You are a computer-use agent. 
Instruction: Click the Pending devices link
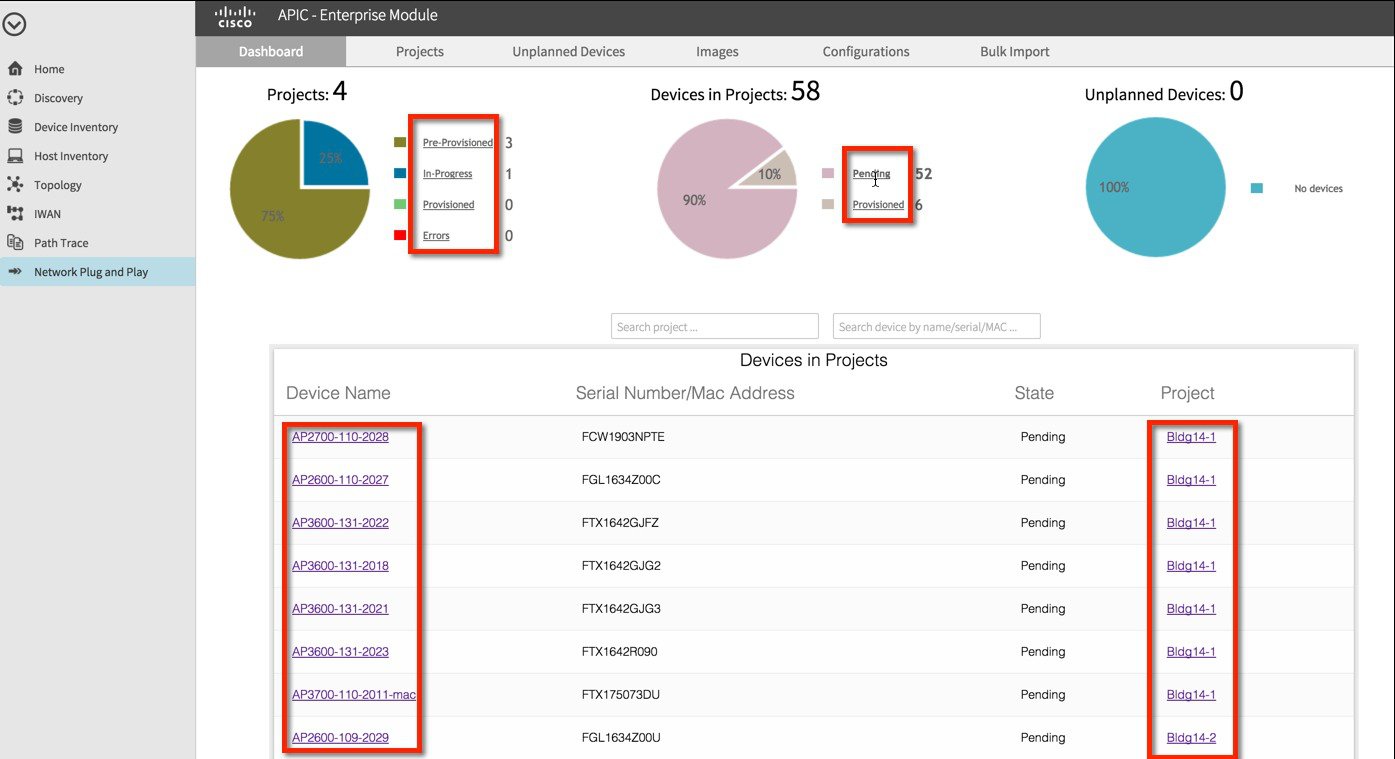tap(871, 174)
